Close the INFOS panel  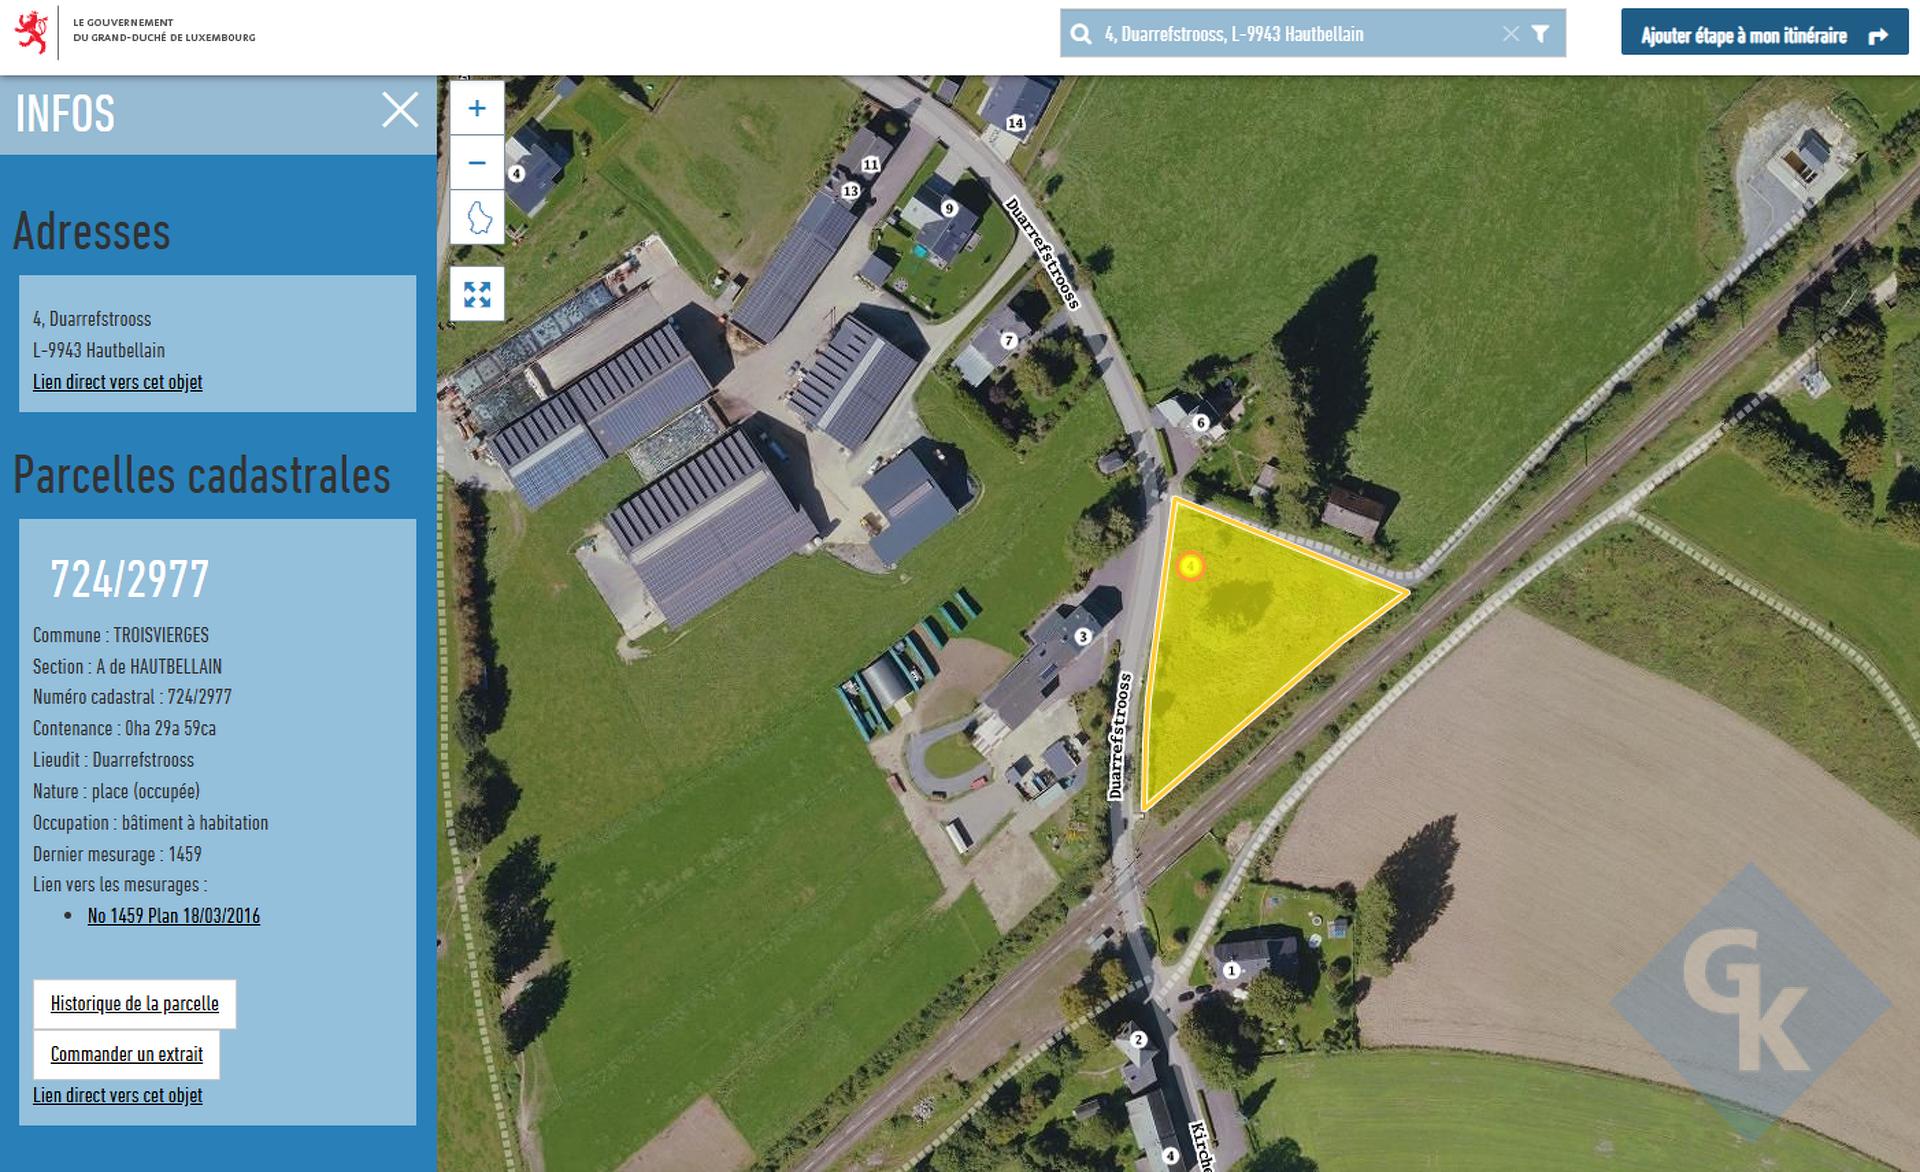coord(400,110)
